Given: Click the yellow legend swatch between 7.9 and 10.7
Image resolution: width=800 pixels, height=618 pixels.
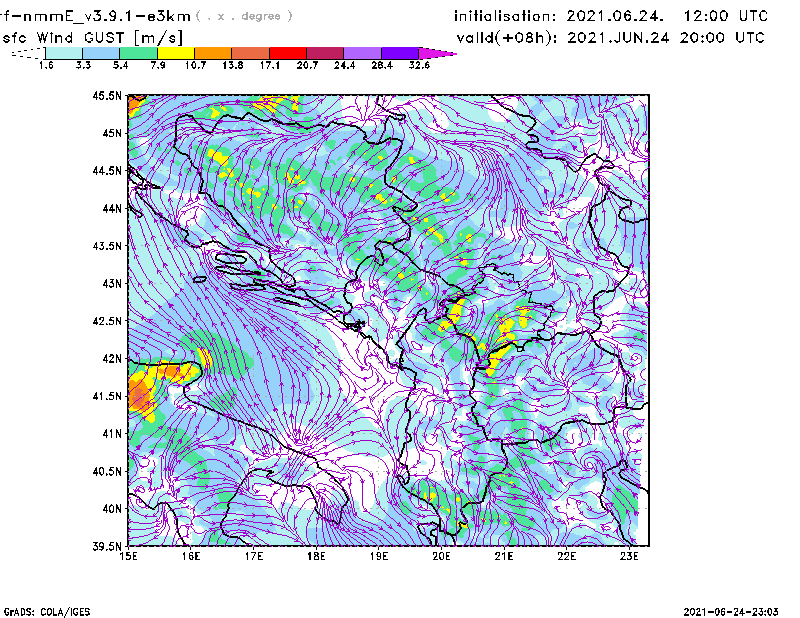Looking at the screenshot, I should point(176,53).
